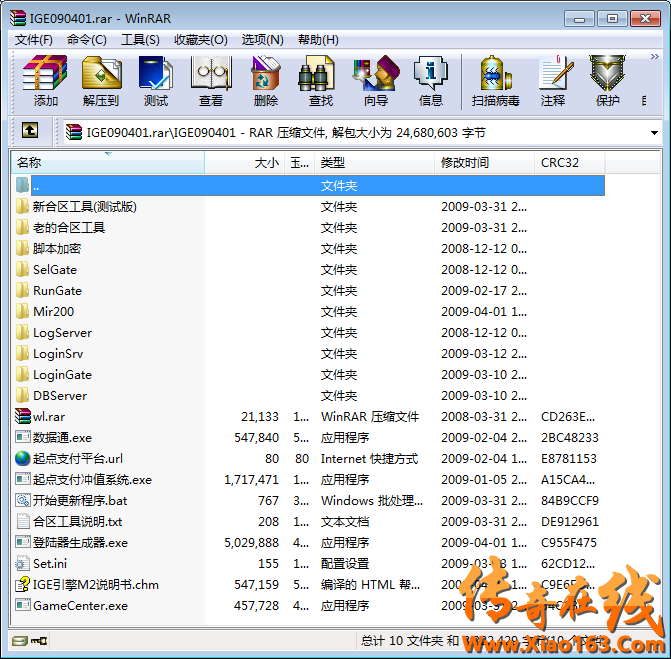671x659 pixels.
Task: Expand hidden toolbar buttons chevron
Action: coord(654,56)
